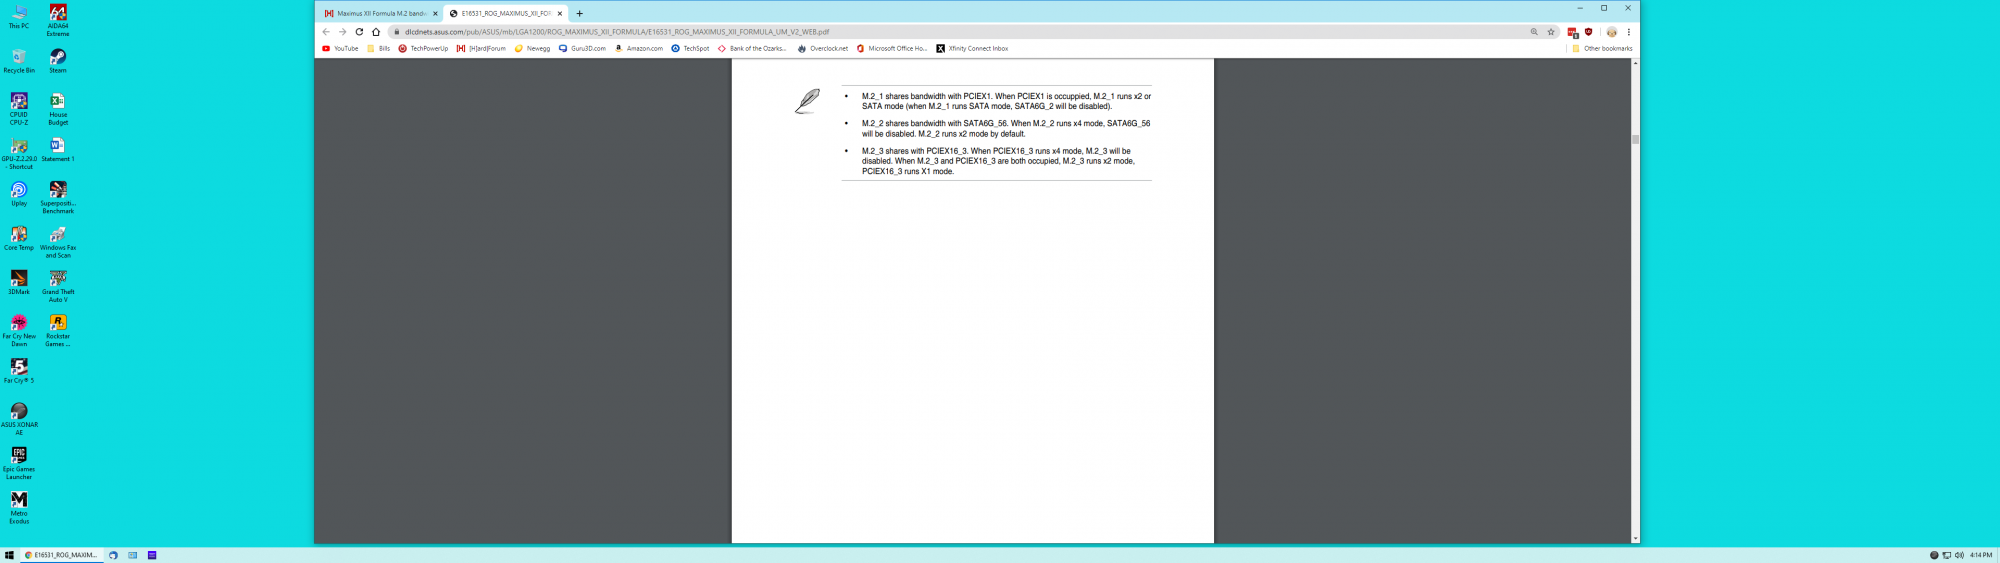This screenshot has width=2000, height=563.
Task: Open the TechPowerUp bookmark
Action: (x=423, y=48)
